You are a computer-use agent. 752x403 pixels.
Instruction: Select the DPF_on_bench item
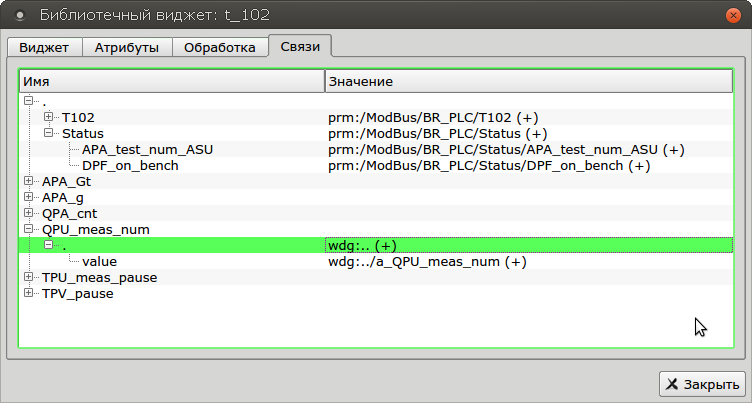pyautogui.click(x=130, y=166)
